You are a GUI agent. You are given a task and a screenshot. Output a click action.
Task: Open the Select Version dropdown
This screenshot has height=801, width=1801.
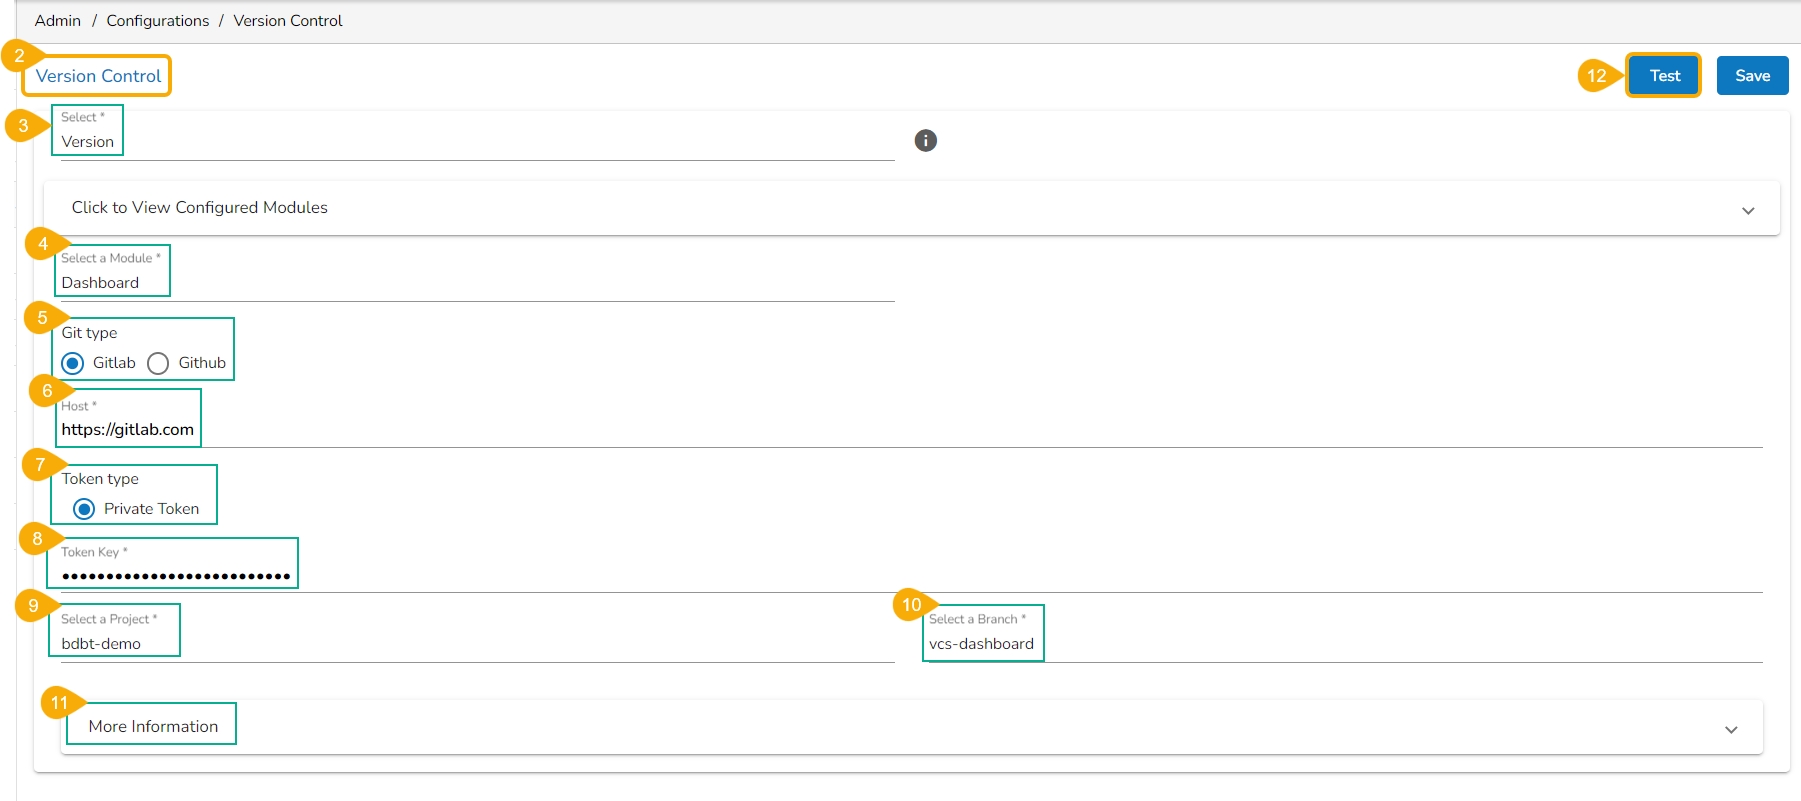click(x=470, y=142)
